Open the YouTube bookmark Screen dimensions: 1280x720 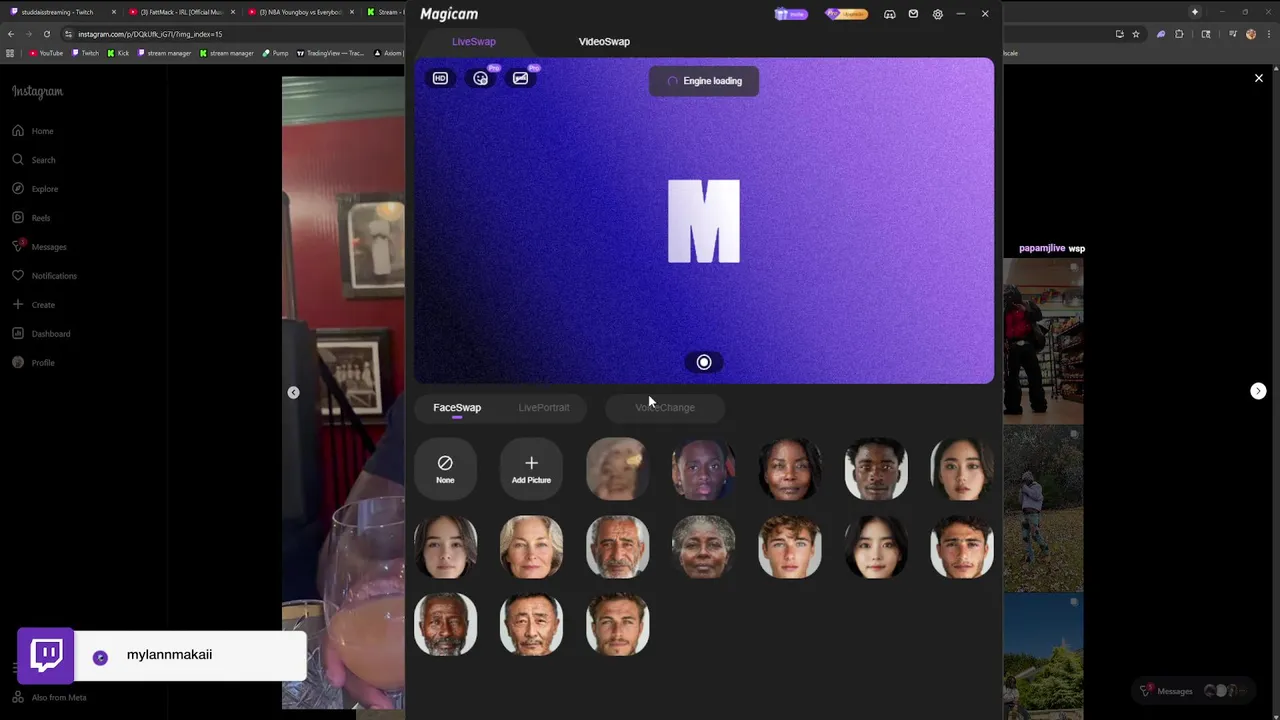[x=46, y=53]
